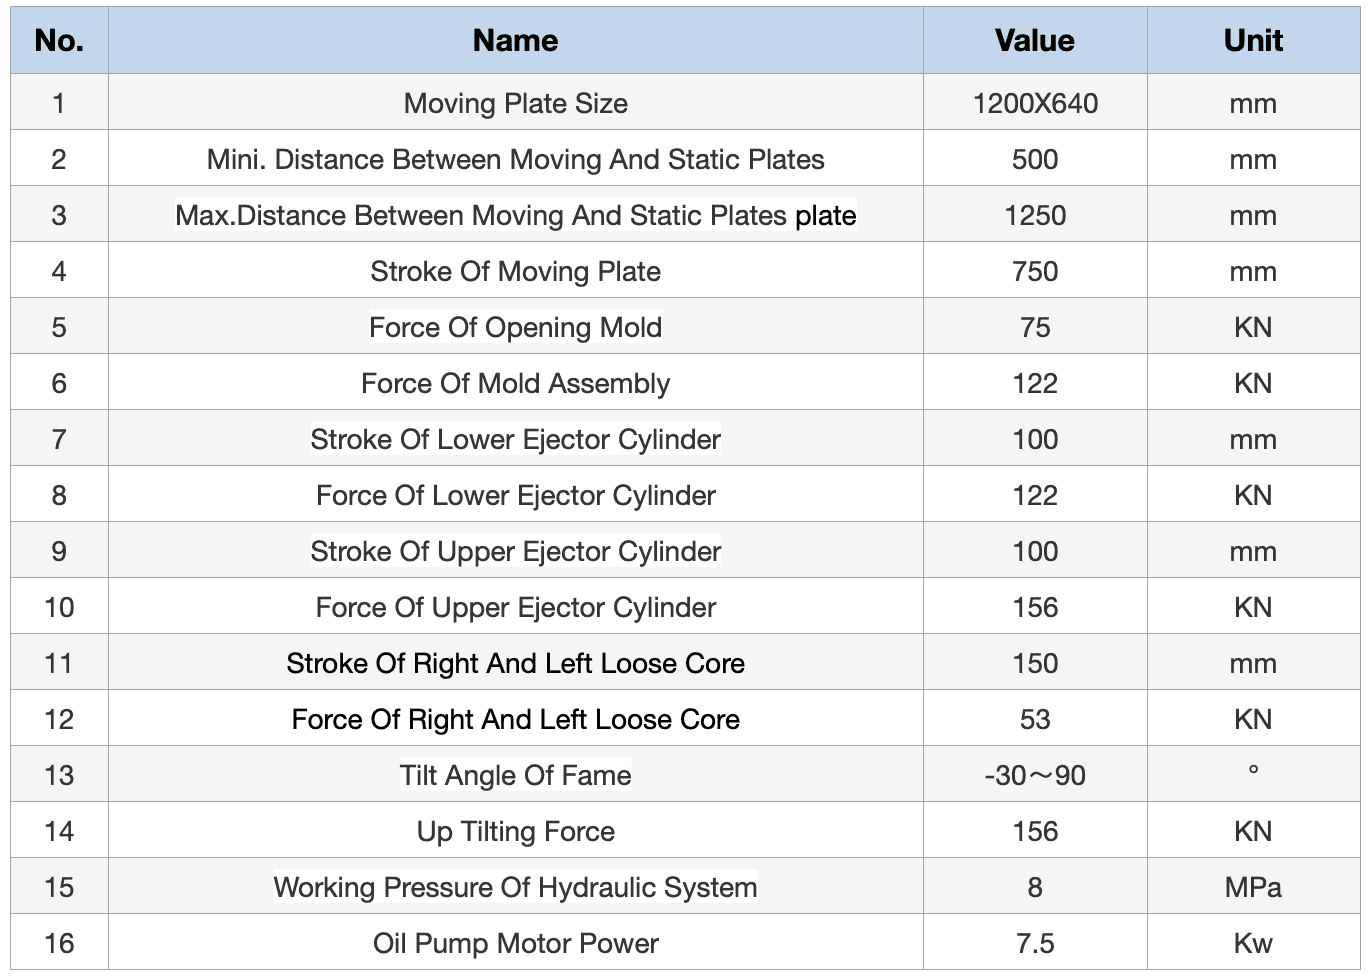Click the "Force Of Mold Assembly" name cell
1372x978 pixels.
tap(515, 383)
